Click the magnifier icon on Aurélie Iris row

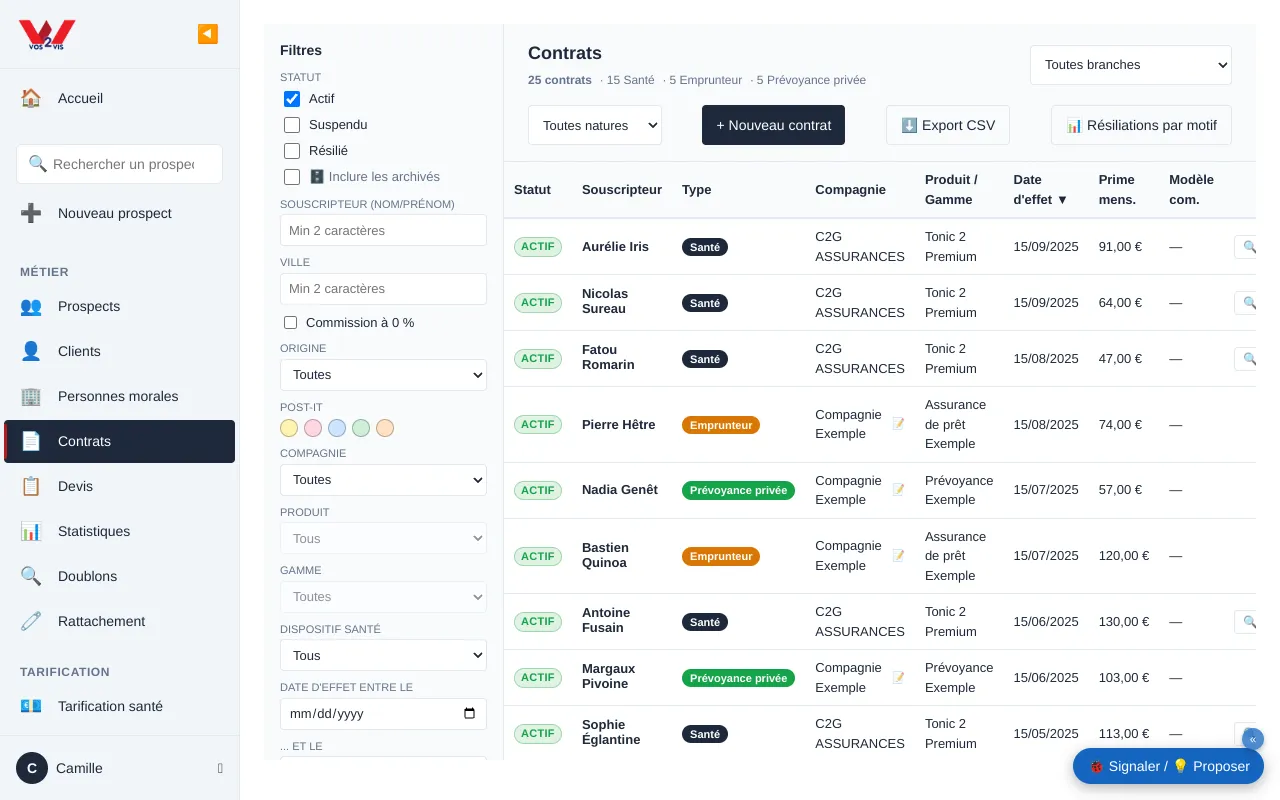[x=1247, y=246]
